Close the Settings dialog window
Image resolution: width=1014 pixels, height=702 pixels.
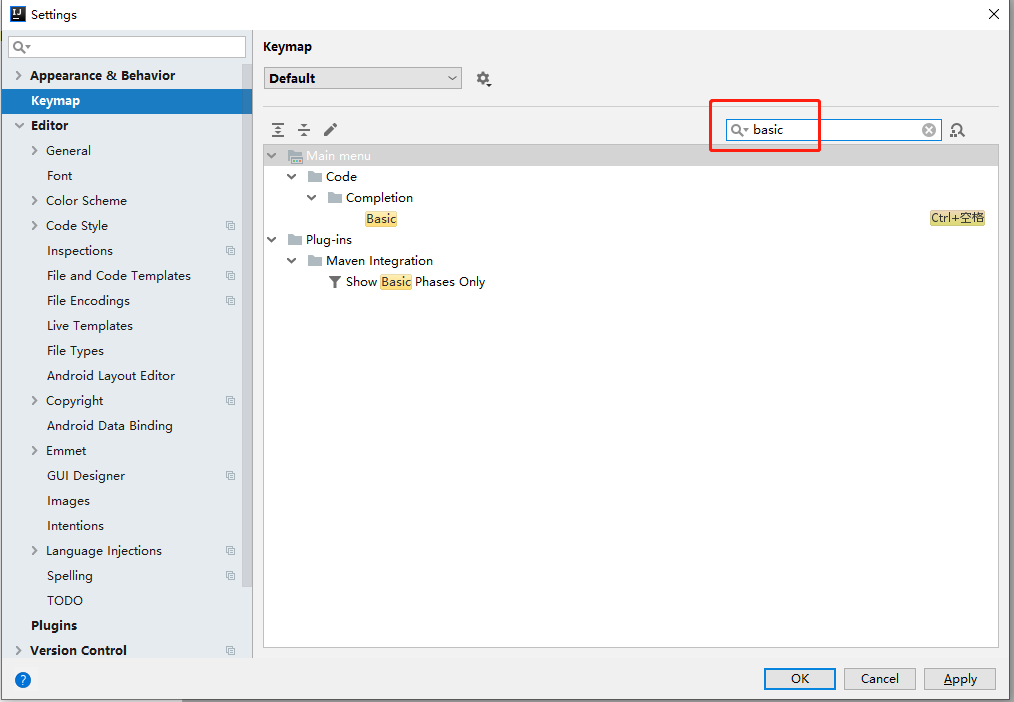point(994,14)
